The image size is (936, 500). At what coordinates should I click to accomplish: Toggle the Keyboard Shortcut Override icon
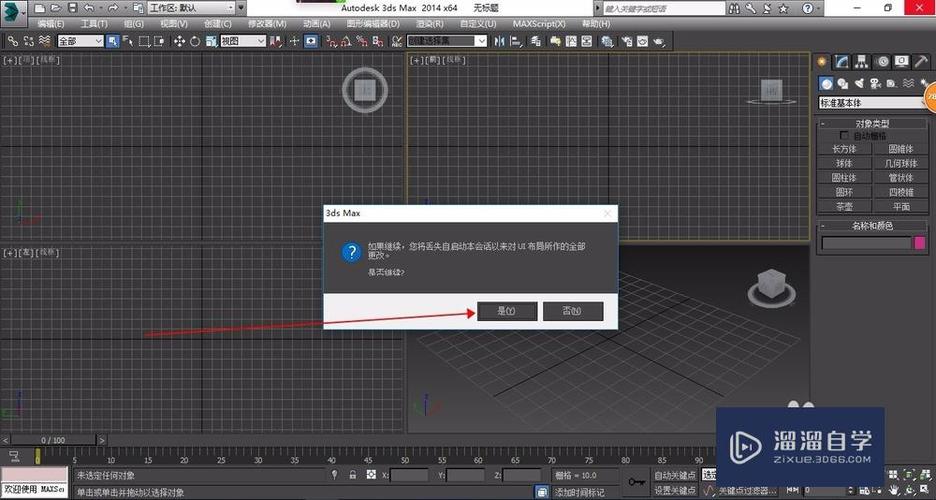click(311, 41)
